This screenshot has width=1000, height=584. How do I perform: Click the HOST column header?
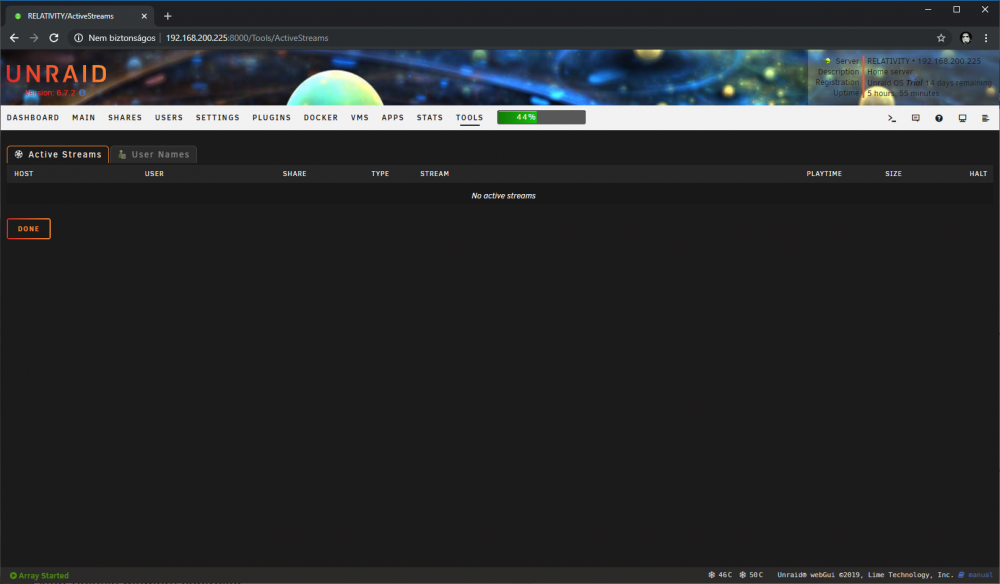pyautogui.click(x=24, y=173)
